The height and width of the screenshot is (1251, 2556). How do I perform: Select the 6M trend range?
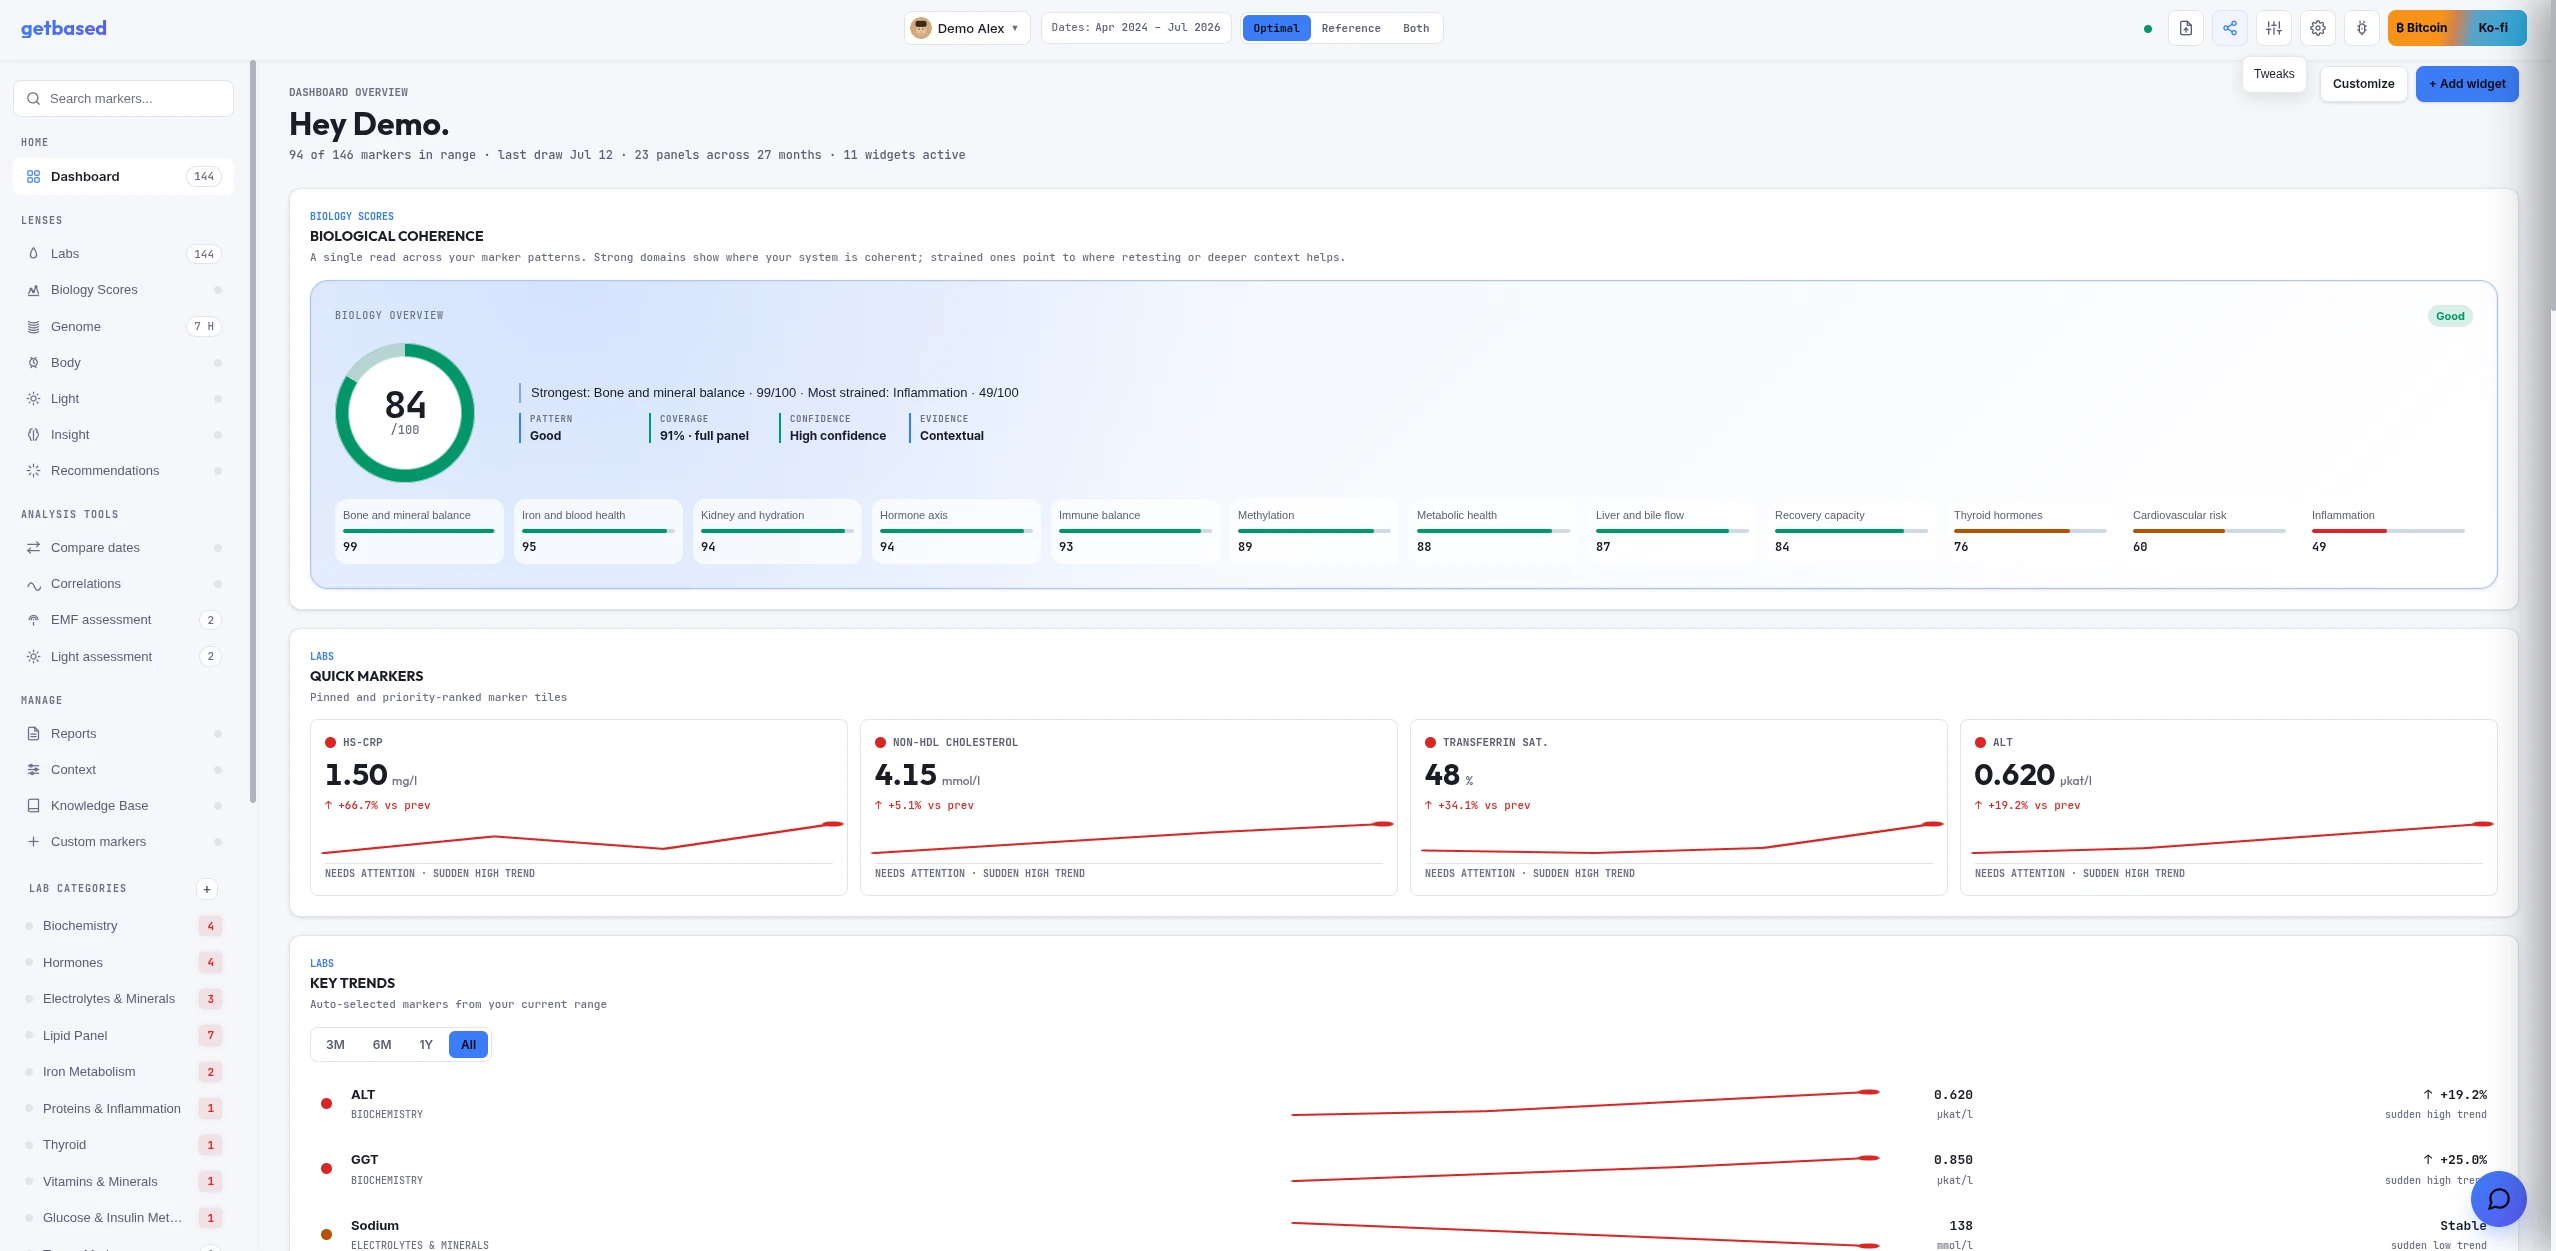pos(382,1045)
